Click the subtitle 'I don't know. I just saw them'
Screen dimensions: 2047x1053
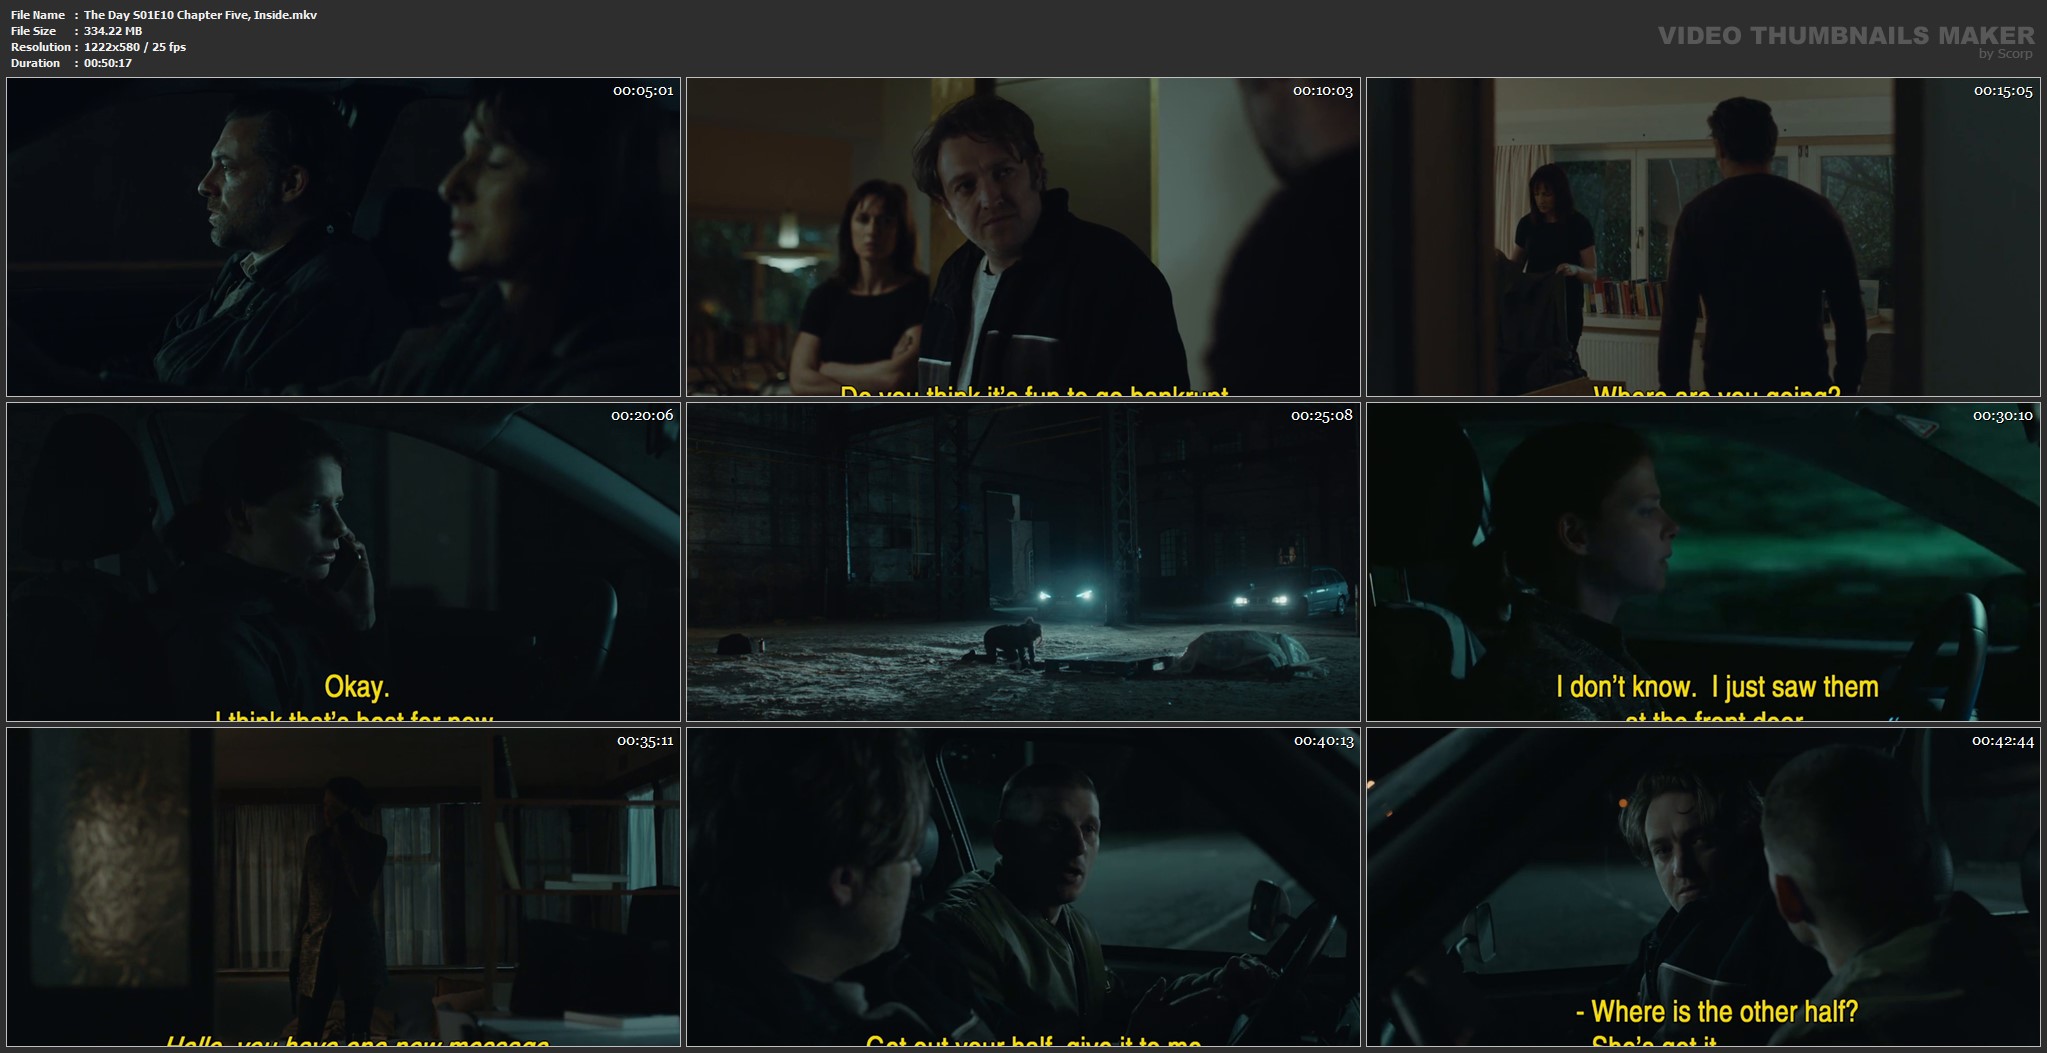pos(1717,687)
